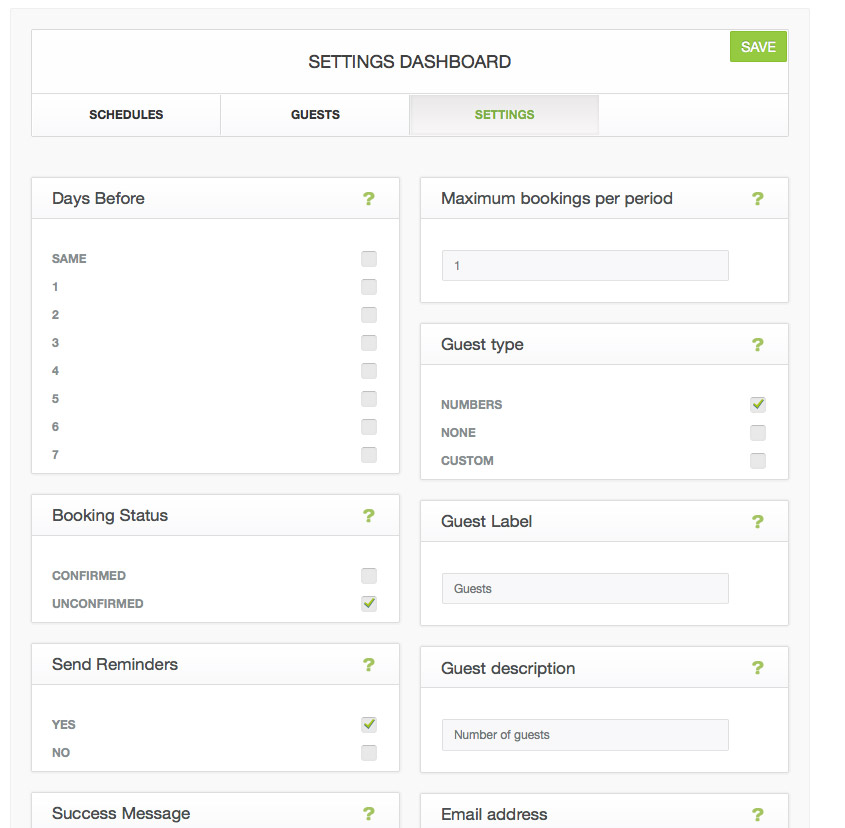Open help icon for Days Before
845x828 pixels.
tap(369, 199)
